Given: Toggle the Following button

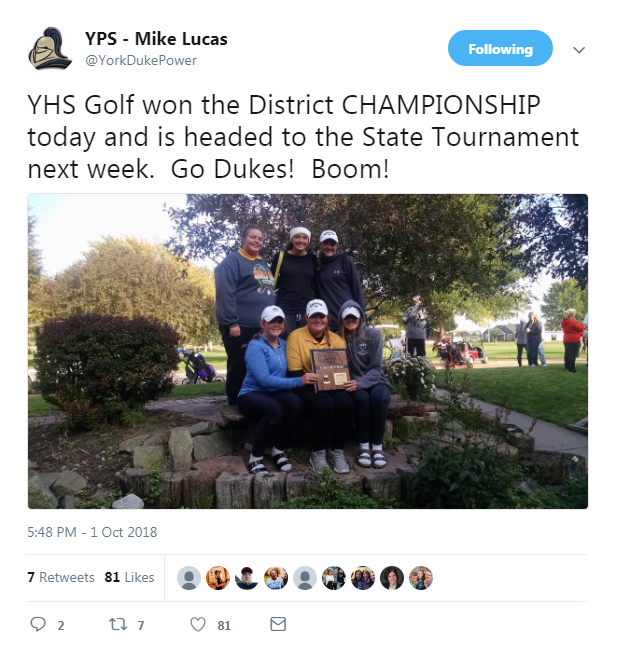Looking at the screenshot, I should [500, 48].
